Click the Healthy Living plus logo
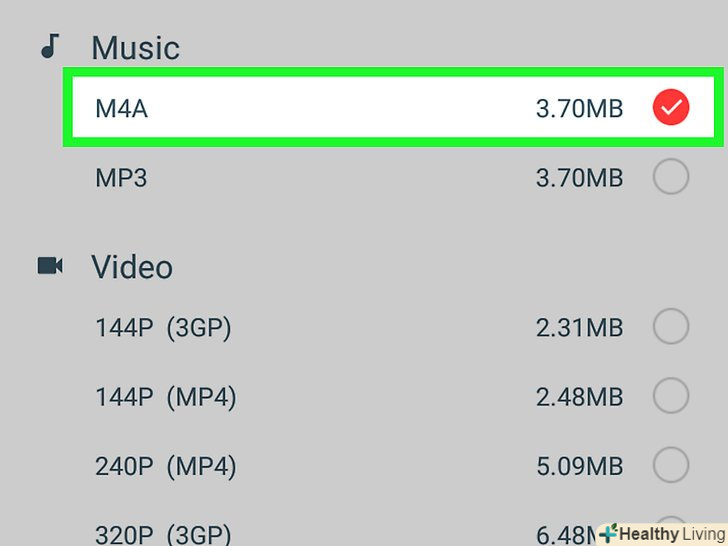The width and height of the screenshot is (728, 546). tap(607, 532)
